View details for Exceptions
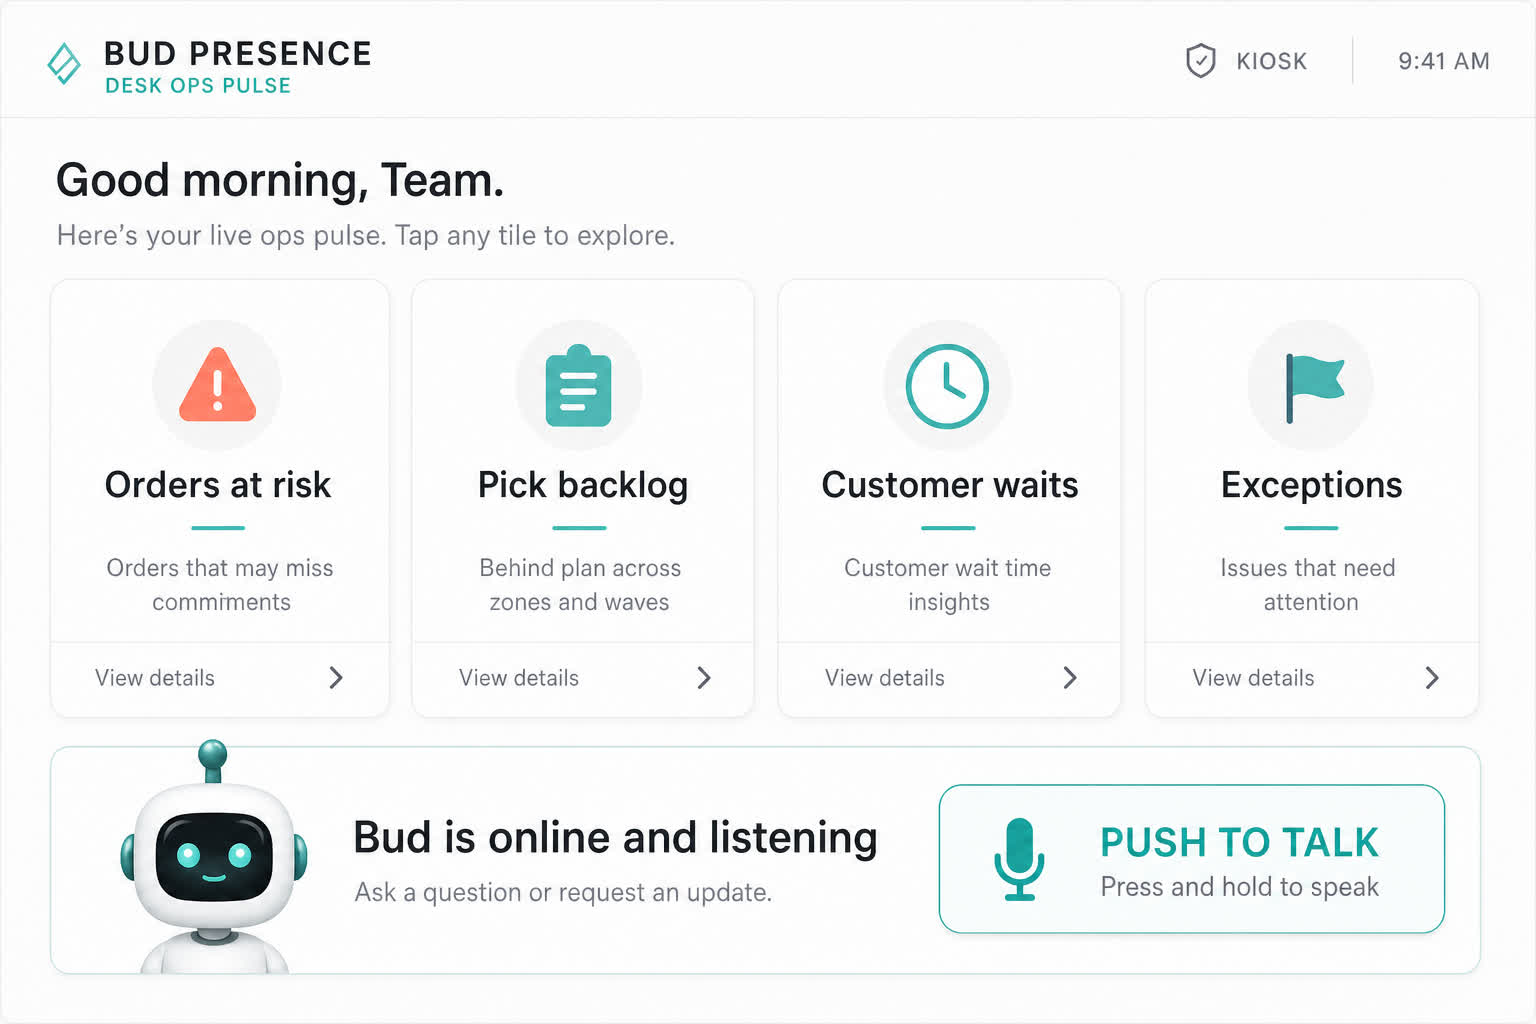This screenshot has height=1024, width=1536. [x=1253, y=678]
